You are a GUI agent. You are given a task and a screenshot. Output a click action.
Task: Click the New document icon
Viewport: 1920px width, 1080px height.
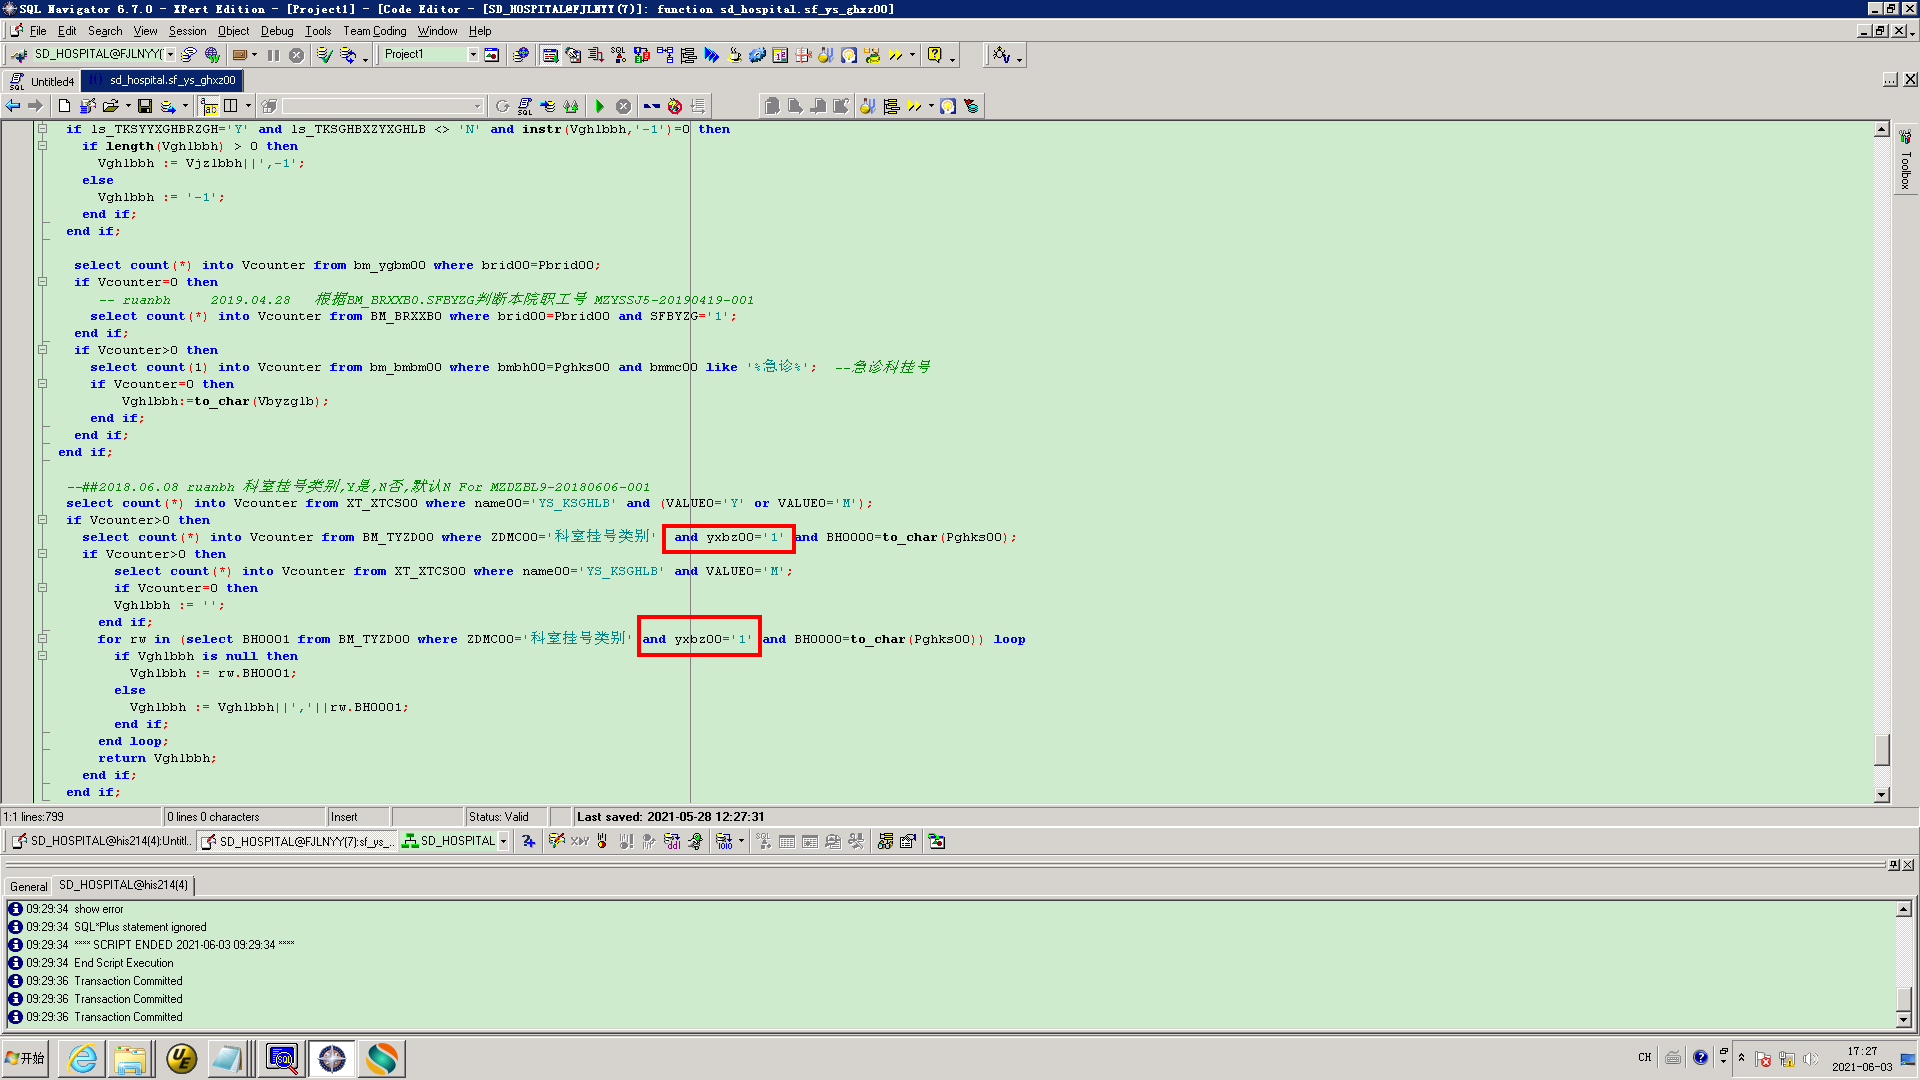coord(65,106)
